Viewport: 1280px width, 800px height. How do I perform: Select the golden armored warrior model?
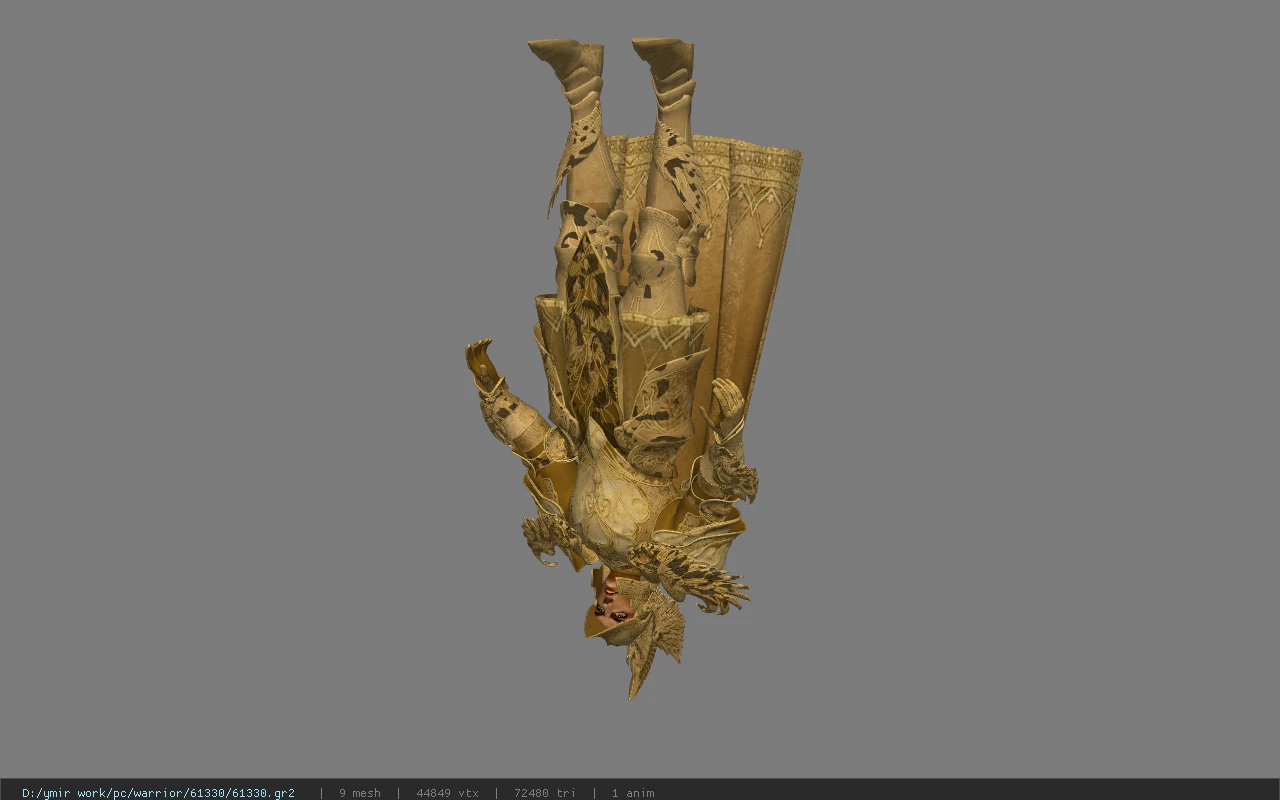[634, 368]
